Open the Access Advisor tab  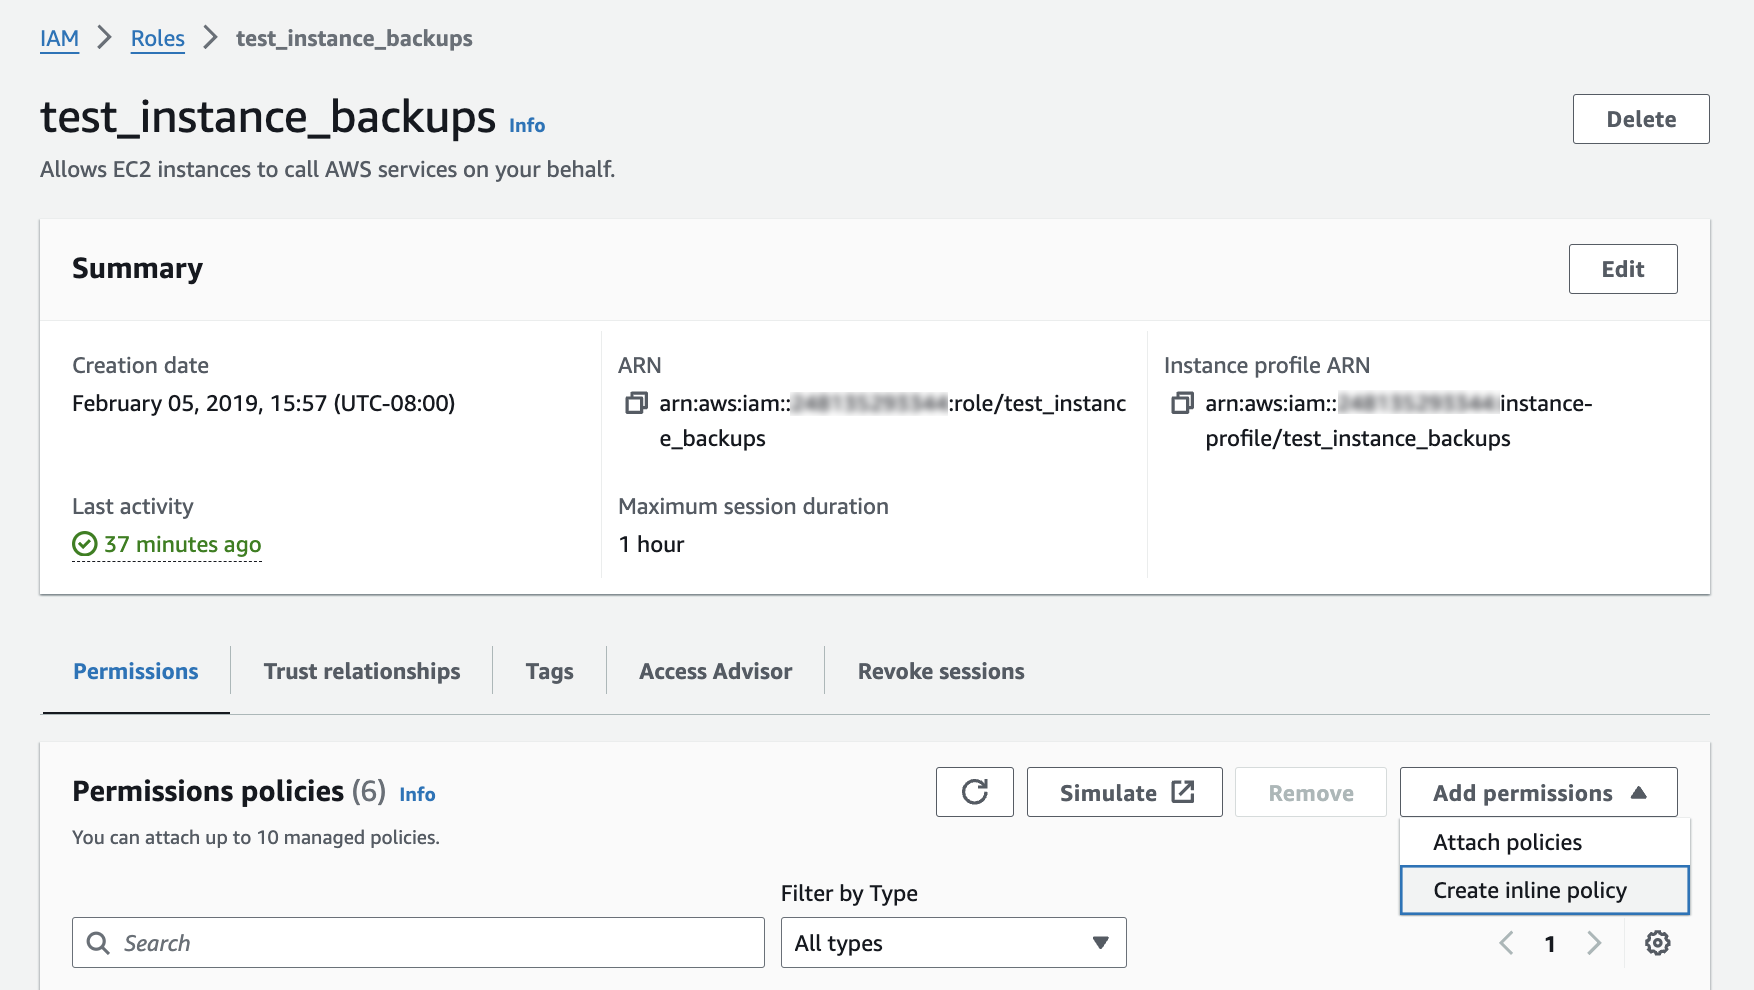(x=716, y=671)
